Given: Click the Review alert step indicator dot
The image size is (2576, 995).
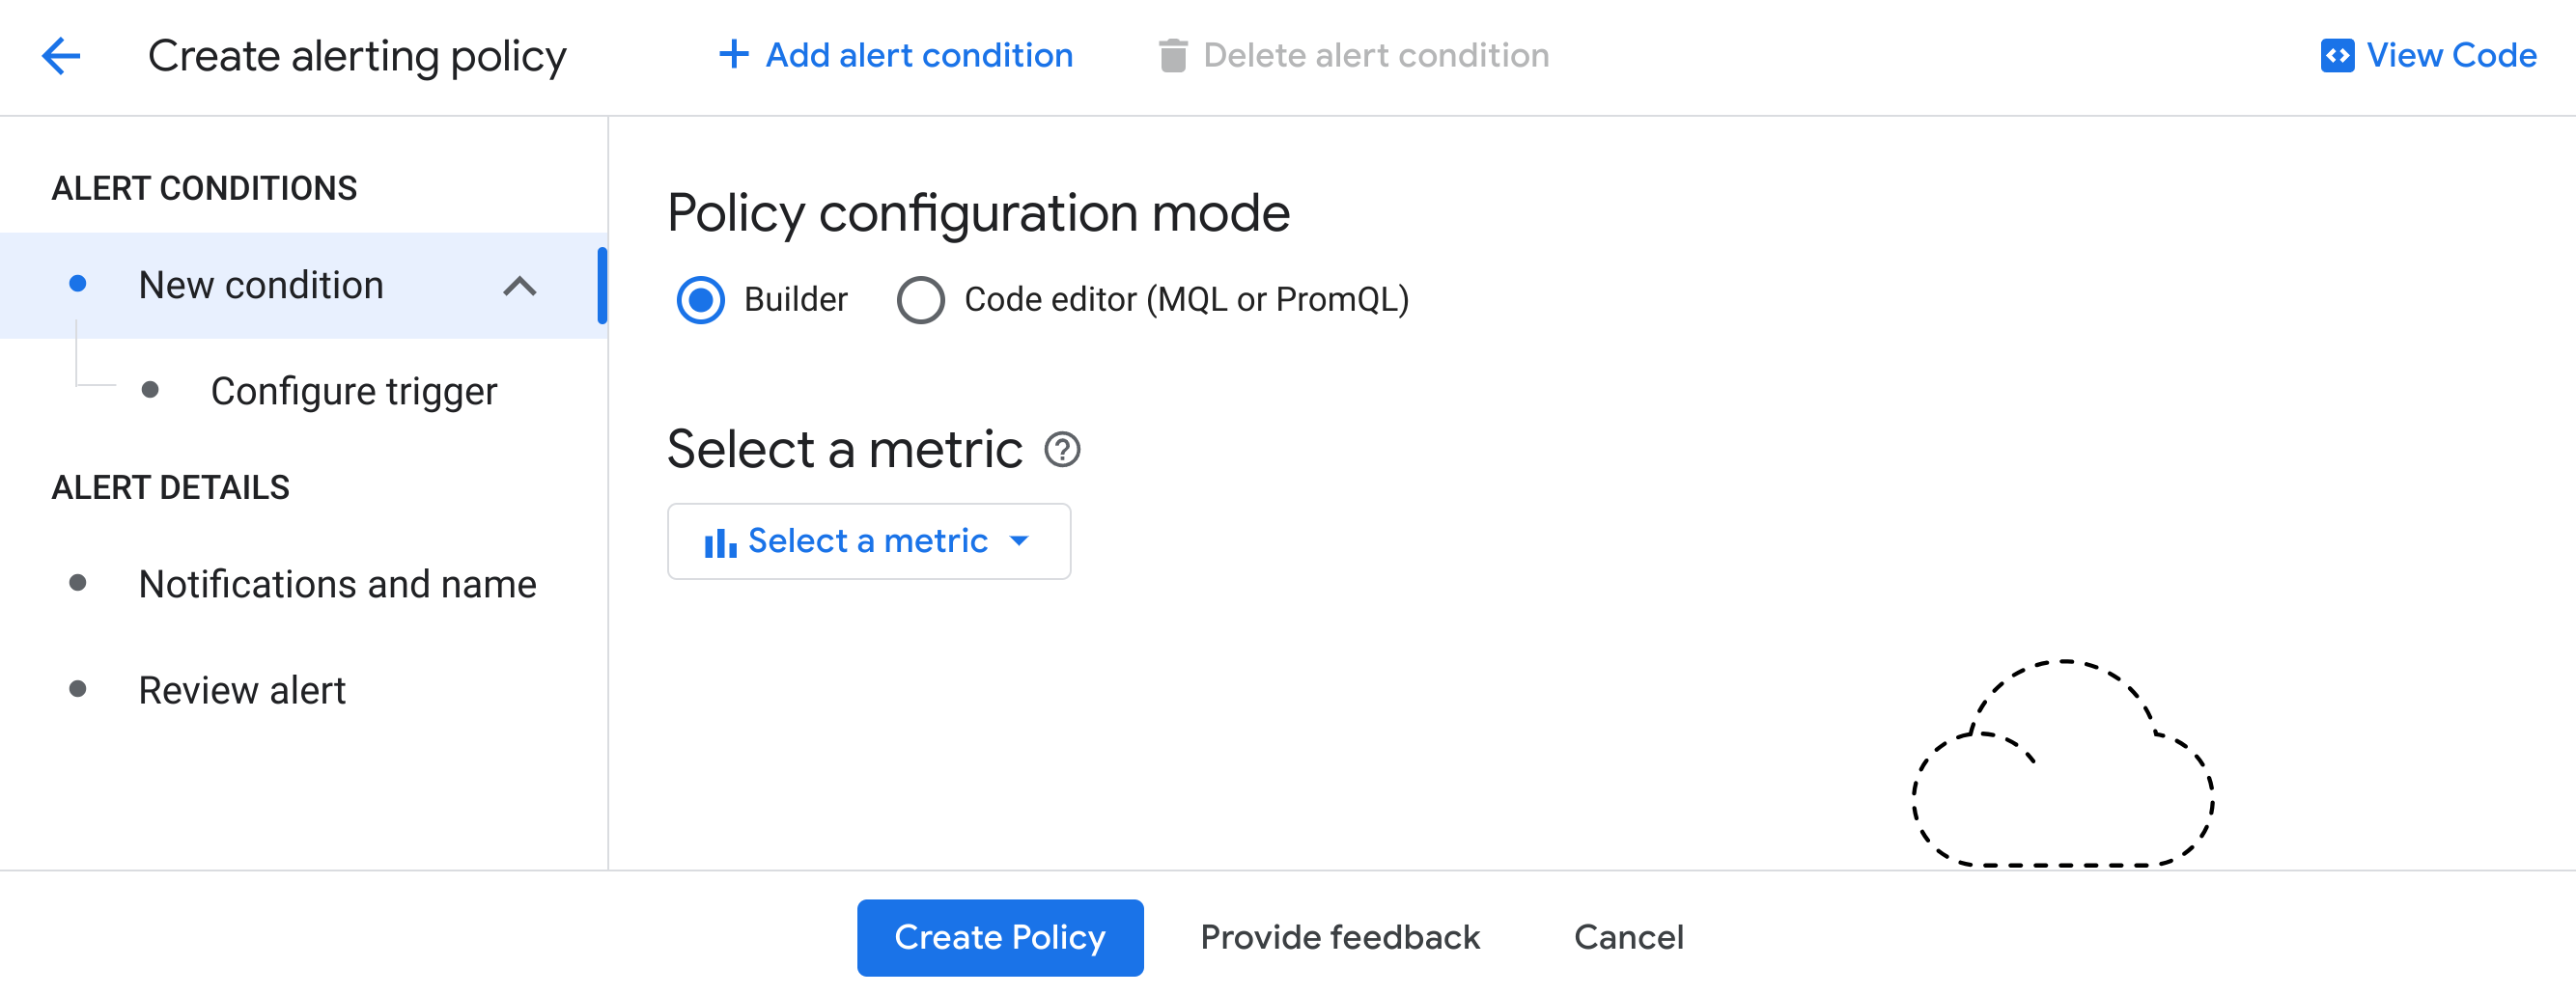Looking at the screenshot, I should [79, 689].
